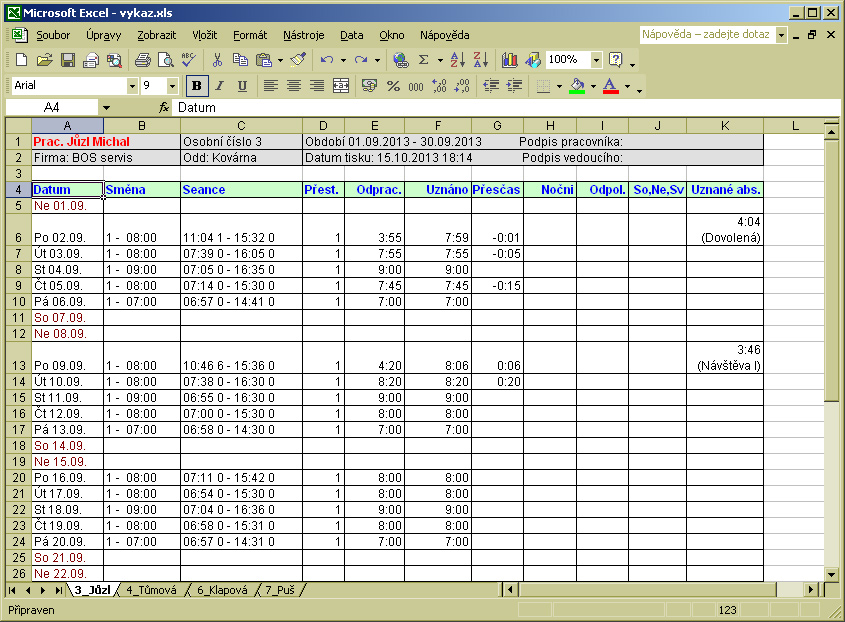
Task: Open the Name Box dropdown arrow
Action: [106, 108]
